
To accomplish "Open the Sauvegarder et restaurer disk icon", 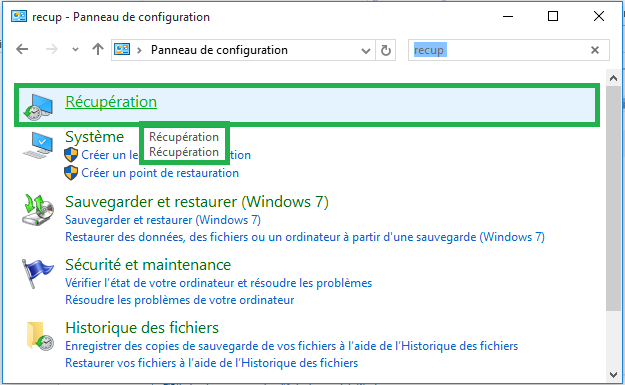I will coord(38,210).
